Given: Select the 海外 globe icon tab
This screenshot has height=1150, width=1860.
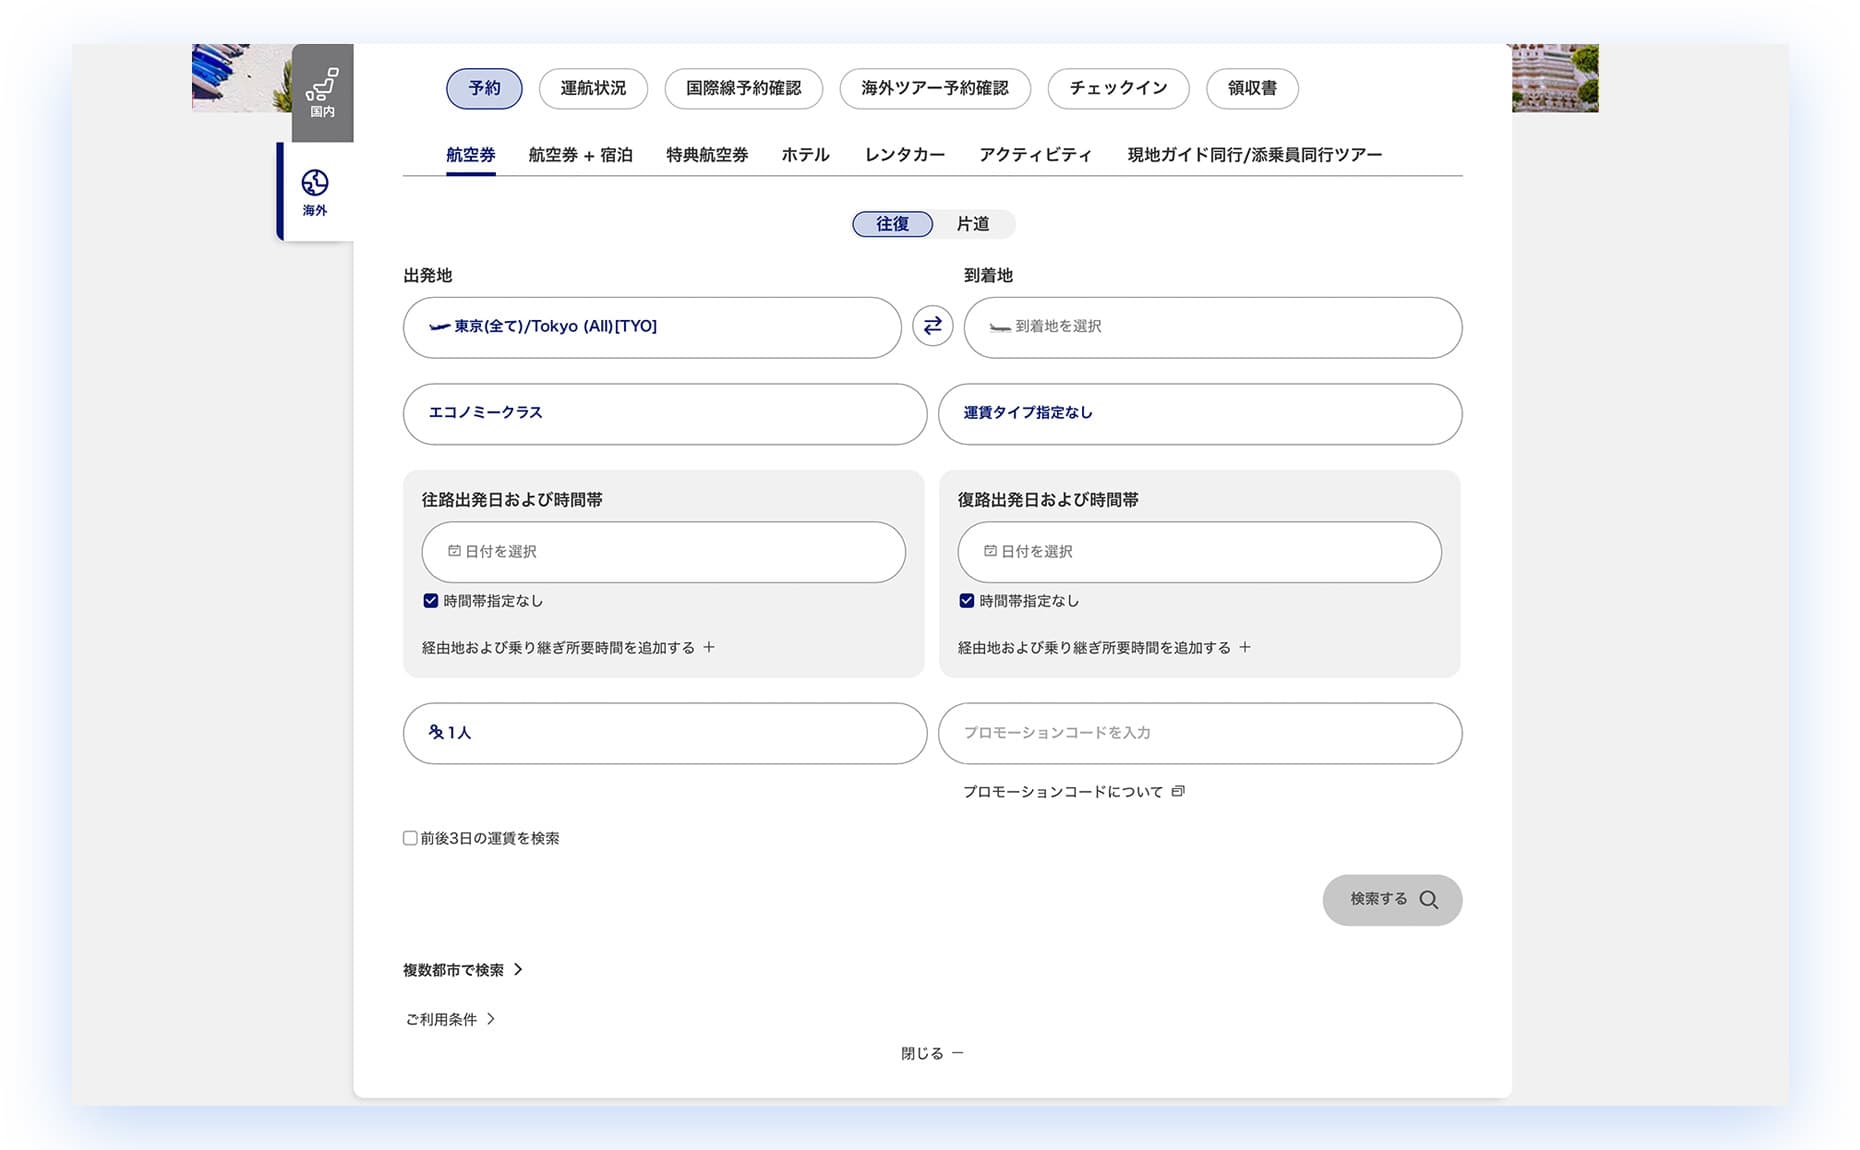Looking at the screenshot, I should click(x=315, y=192).
